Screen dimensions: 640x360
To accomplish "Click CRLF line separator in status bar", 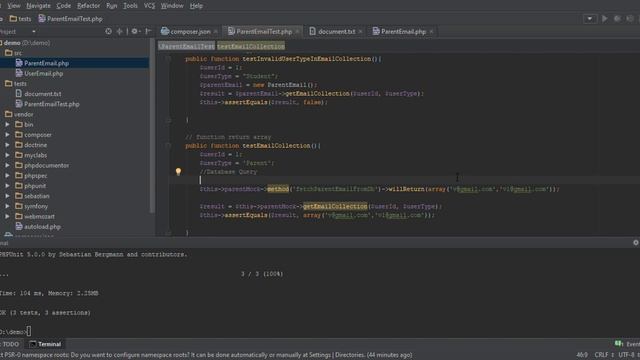I will point(604,355).
